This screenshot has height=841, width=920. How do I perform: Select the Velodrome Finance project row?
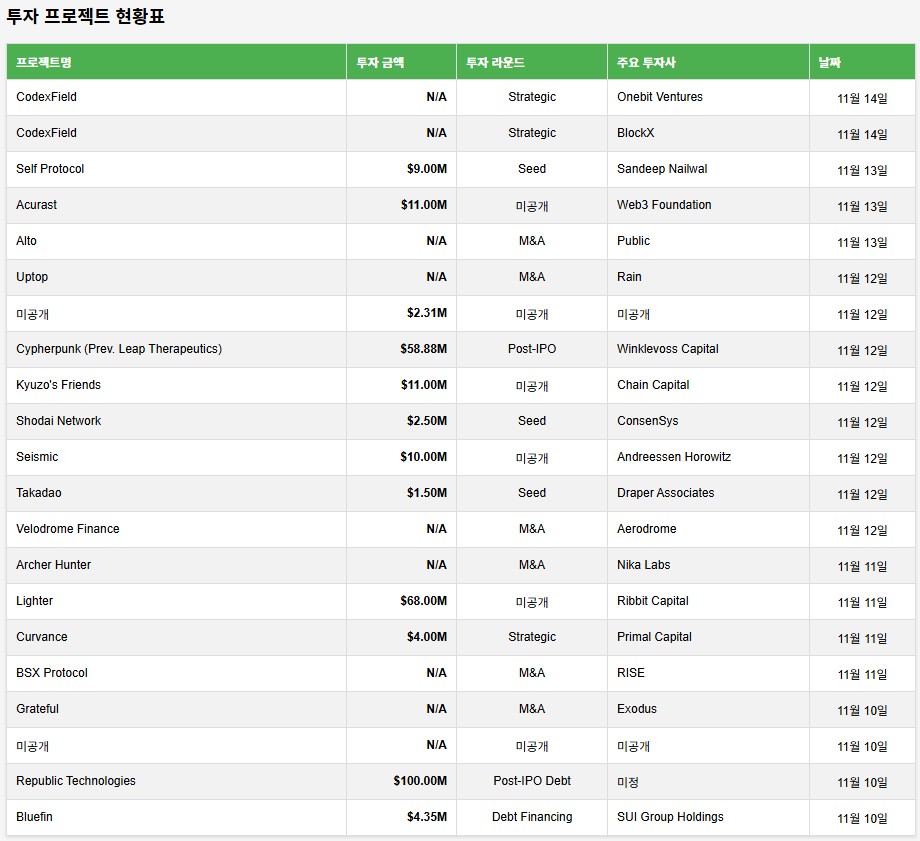tap(68, 529)
